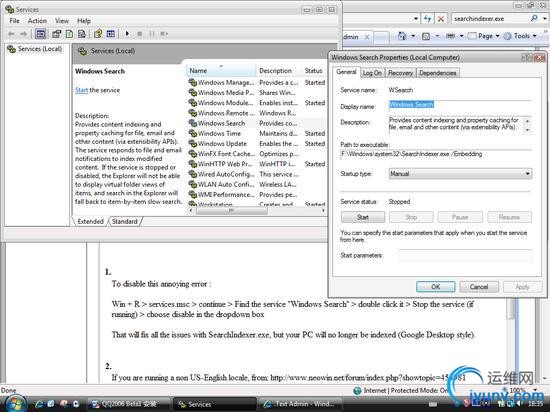Click the browser Home icon
Image resolution: width=550 pixels, height=412 pixels.
point(402,36)
